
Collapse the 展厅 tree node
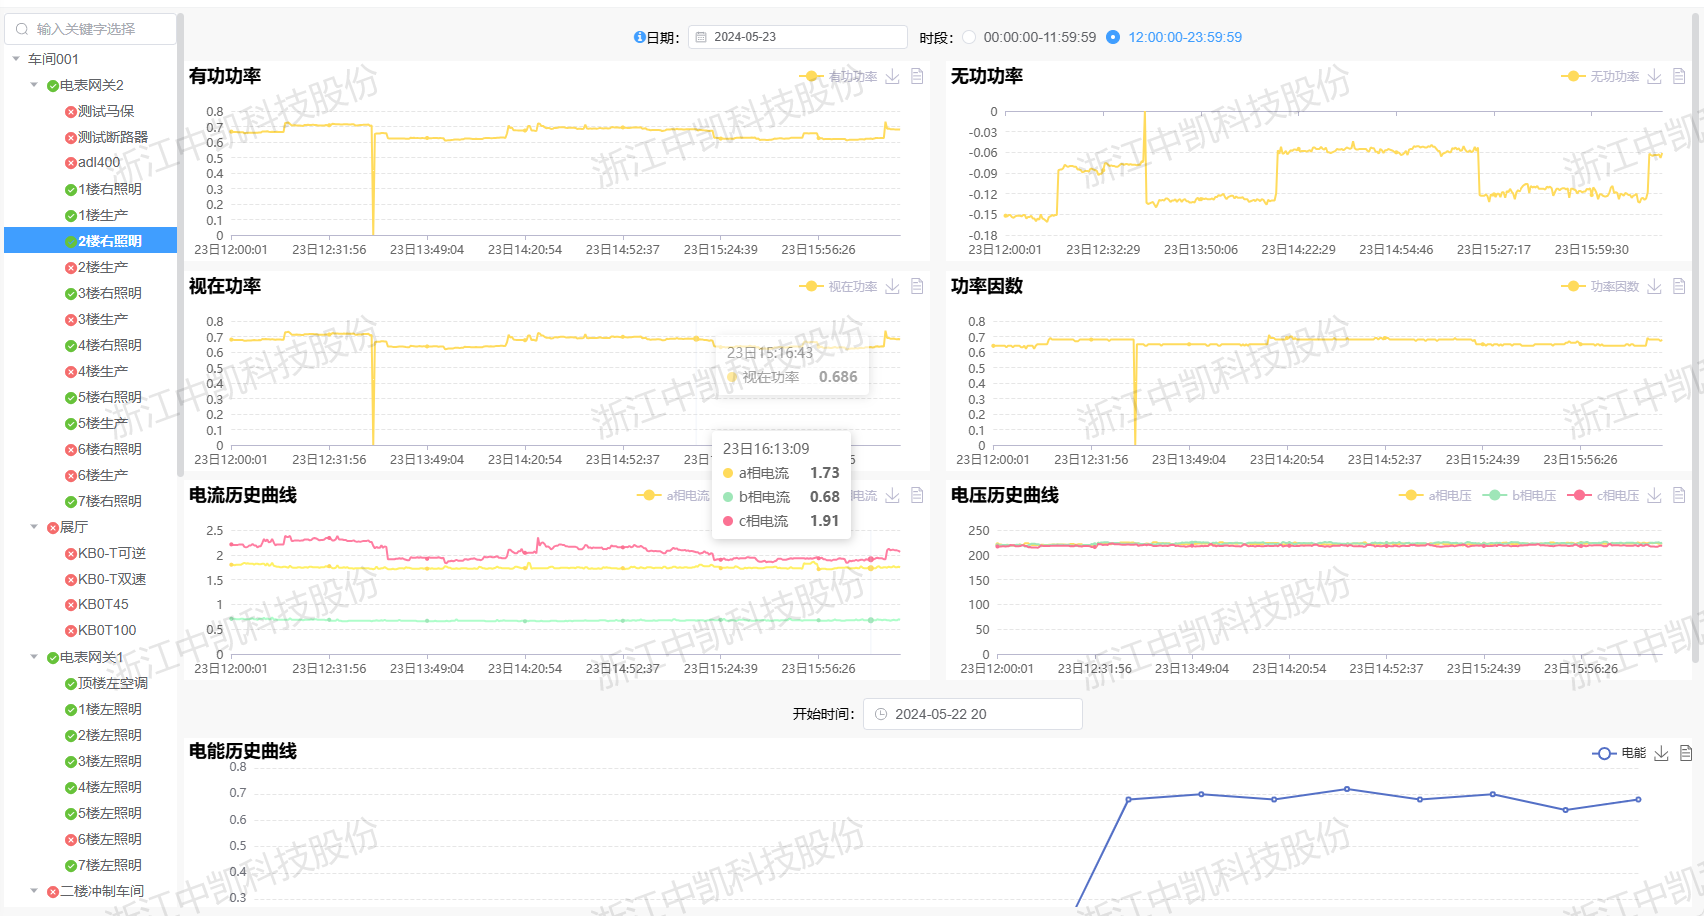[34, 527]
